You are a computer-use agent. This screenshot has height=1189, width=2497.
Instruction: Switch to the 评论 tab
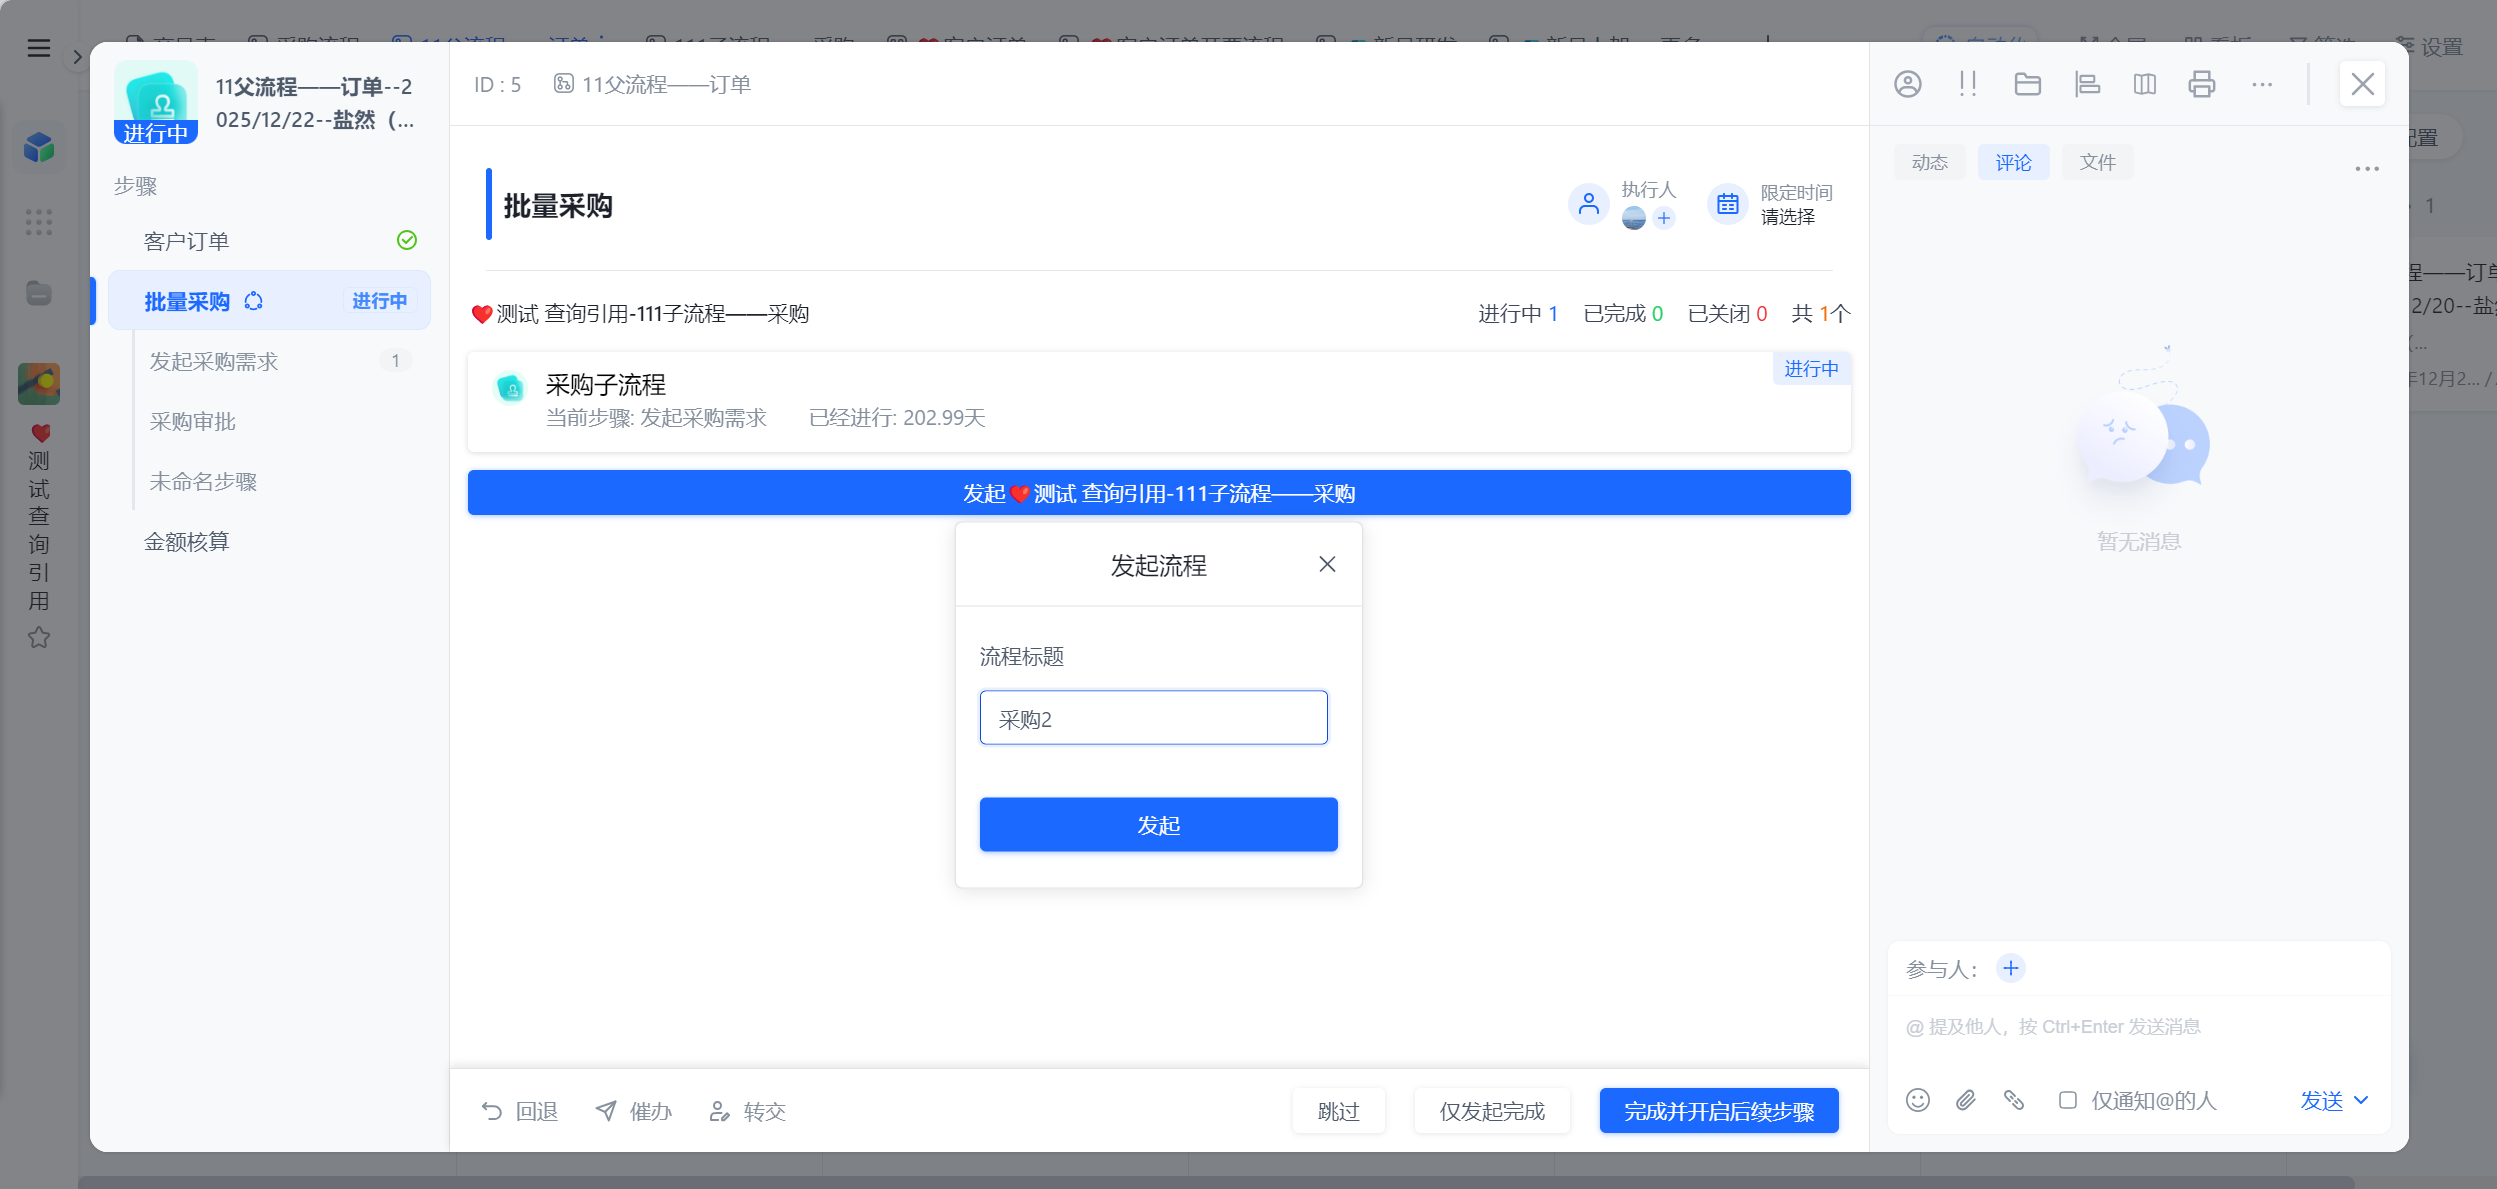2013,162
